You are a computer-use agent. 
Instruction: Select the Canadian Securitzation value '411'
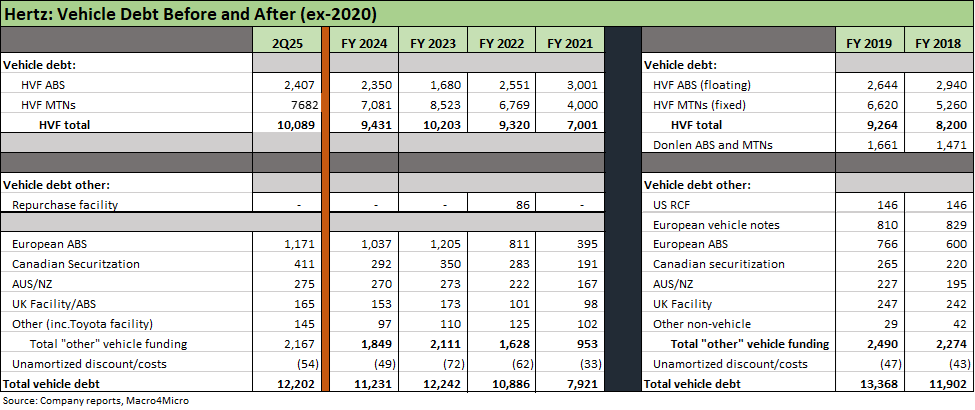tap(305, 264)
